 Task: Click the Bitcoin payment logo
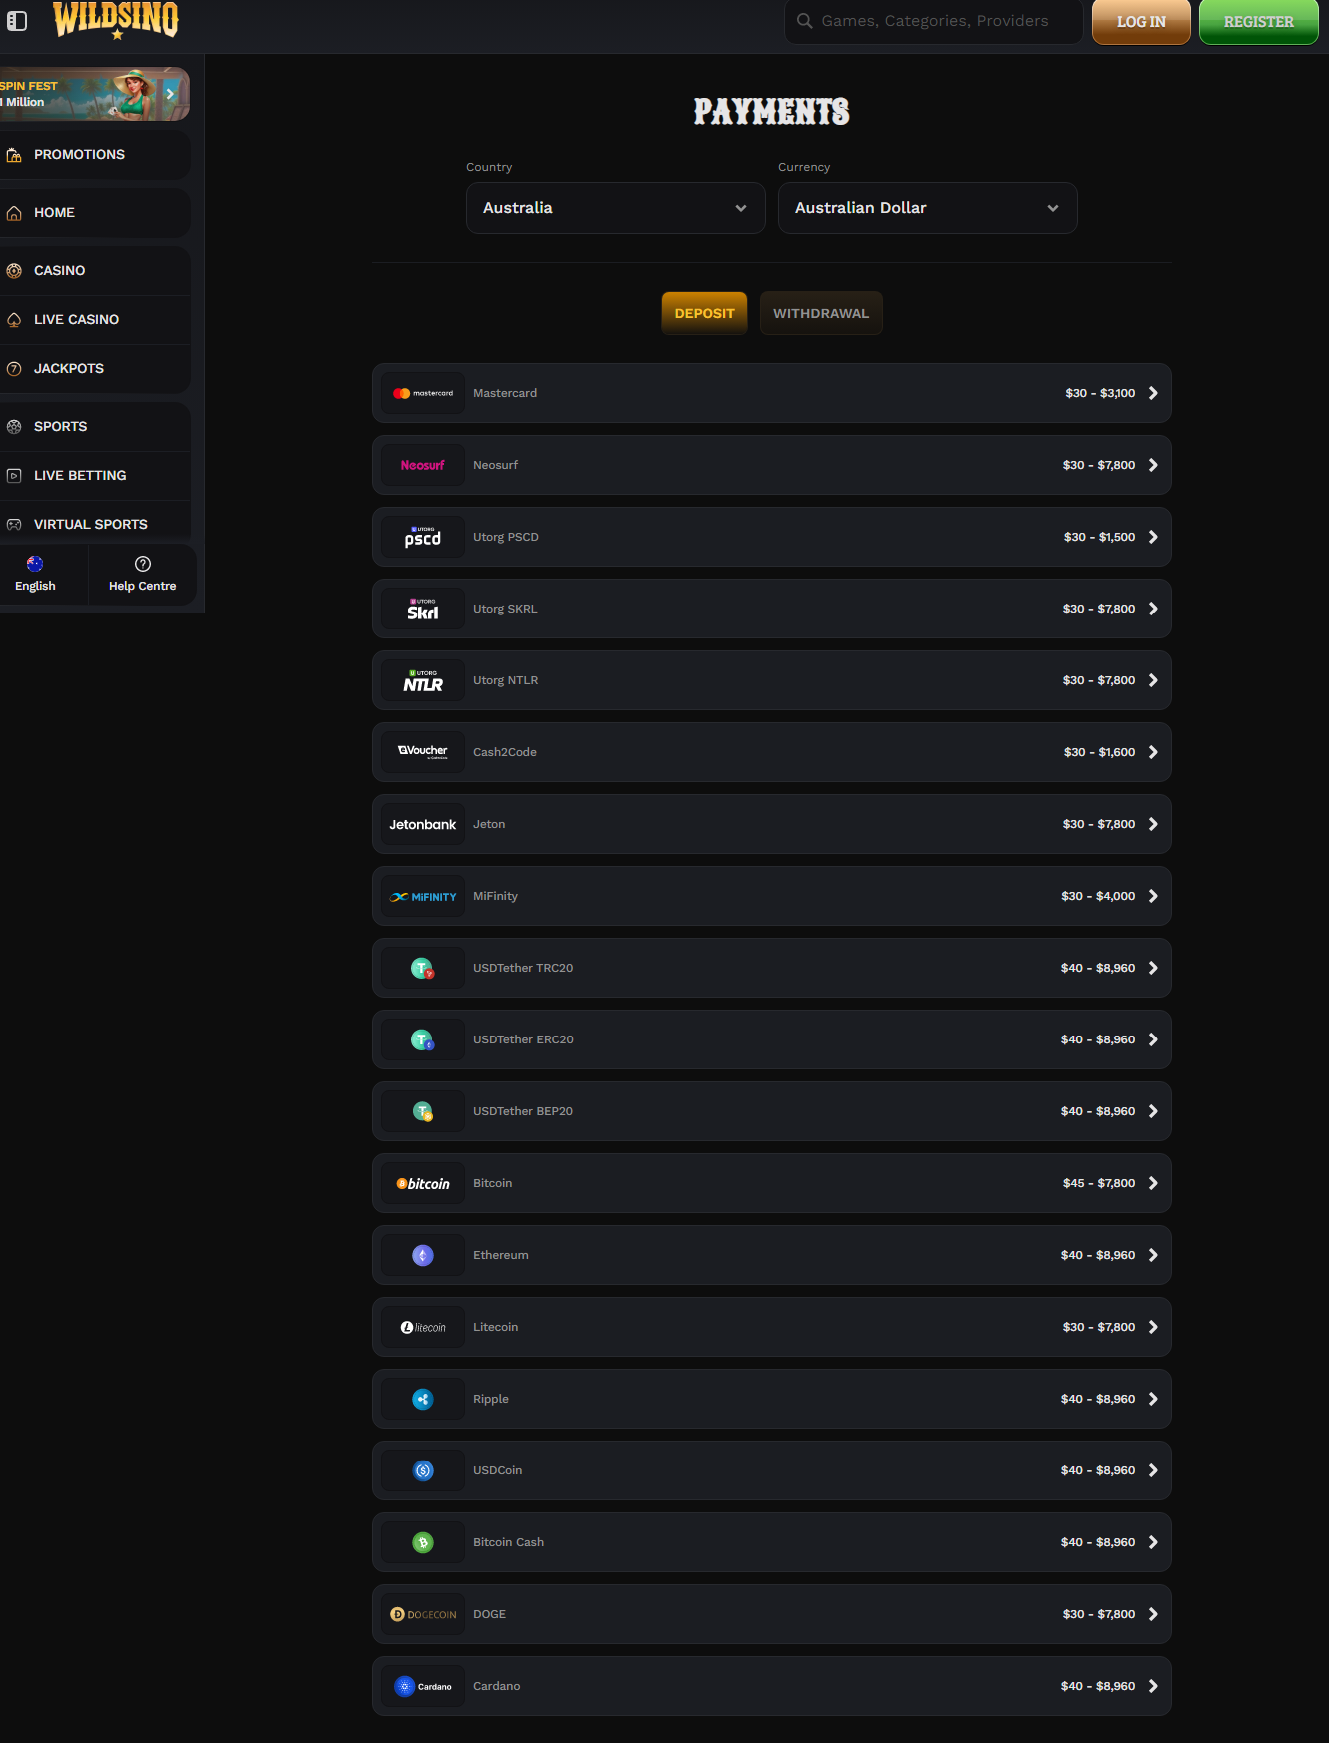coord(423,1183)
